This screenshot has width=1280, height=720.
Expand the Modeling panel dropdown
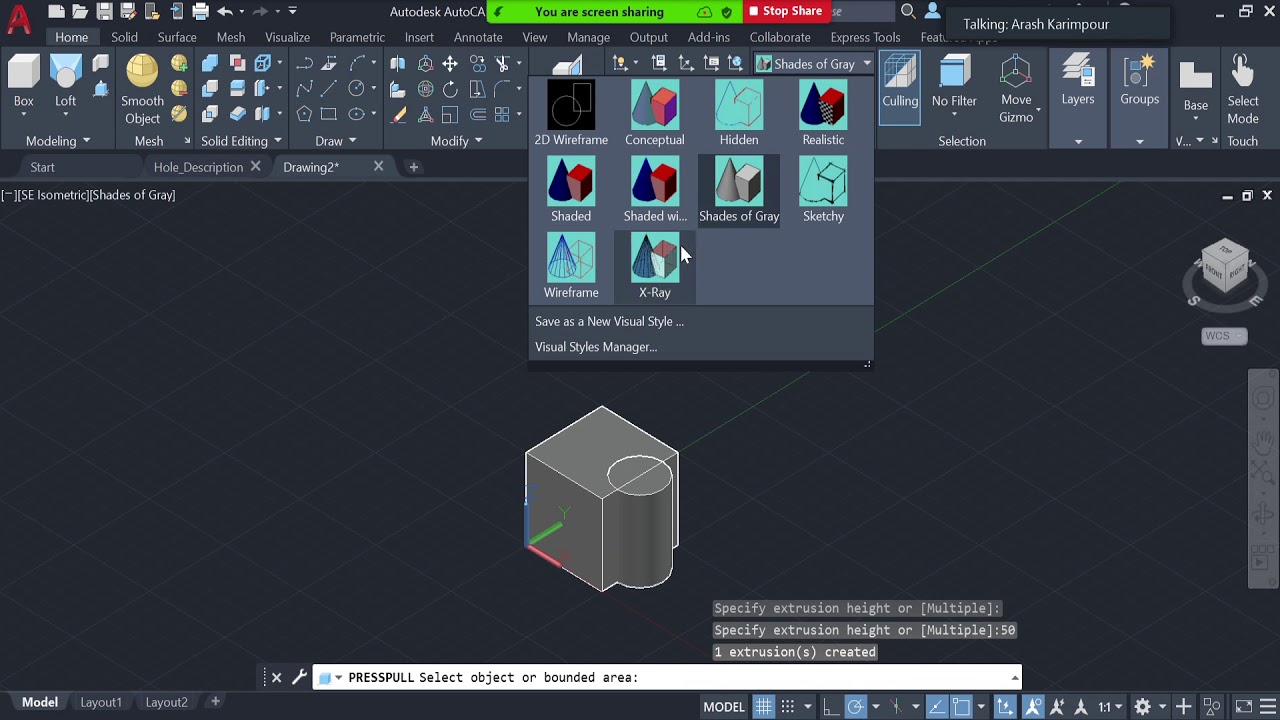(58, 141)
